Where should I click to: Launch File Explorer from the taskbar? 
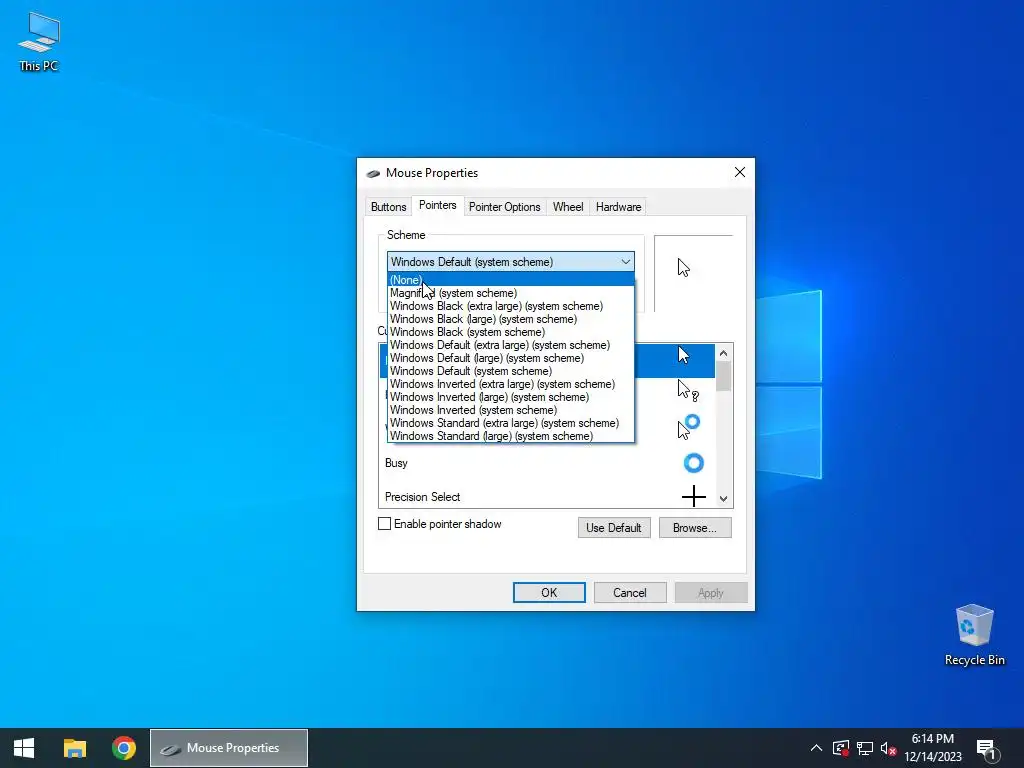[x=74, y=748]
